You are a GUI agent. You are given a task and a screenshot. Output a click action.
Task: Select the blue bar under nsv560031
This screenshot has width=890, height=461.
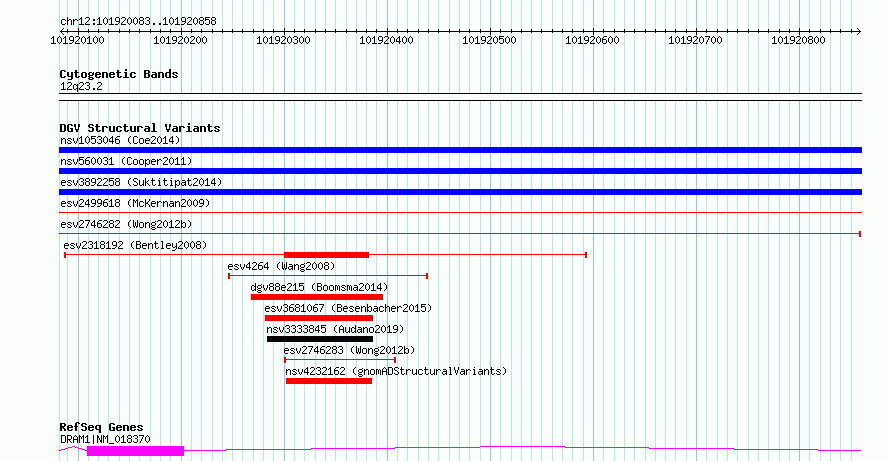click(460, 171)
